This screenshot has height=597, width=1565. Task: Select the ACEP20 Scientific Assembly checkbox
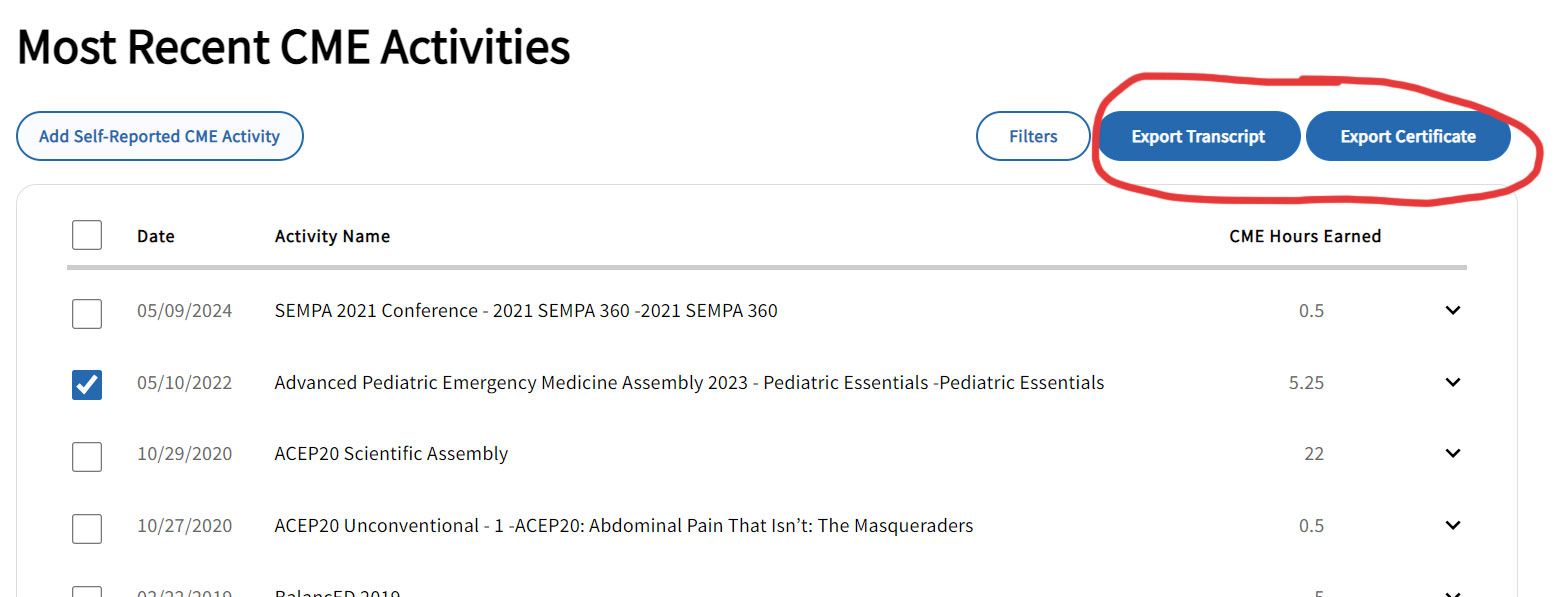[x=87, y=456]
